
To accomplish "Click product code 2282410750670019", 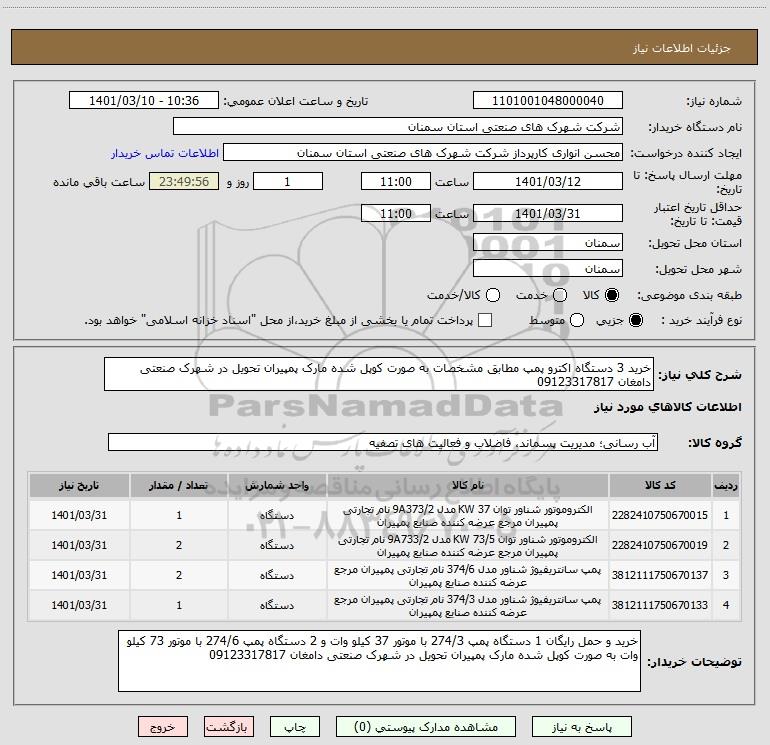I will click(x=660, y=545).
